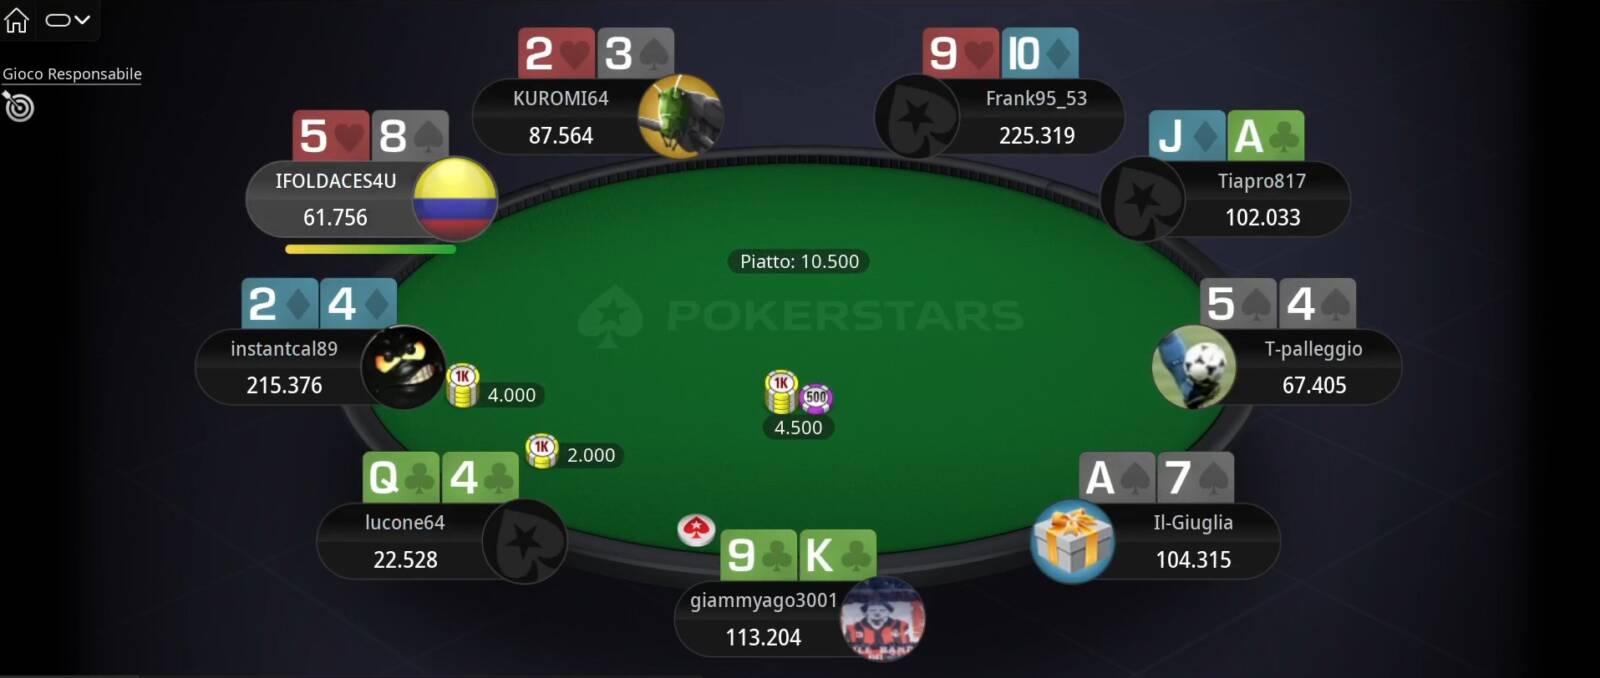Screen dimensions: 1600x678
Task: Click Tiapro817's Ace of clubs card
Action: (1266, 136)
